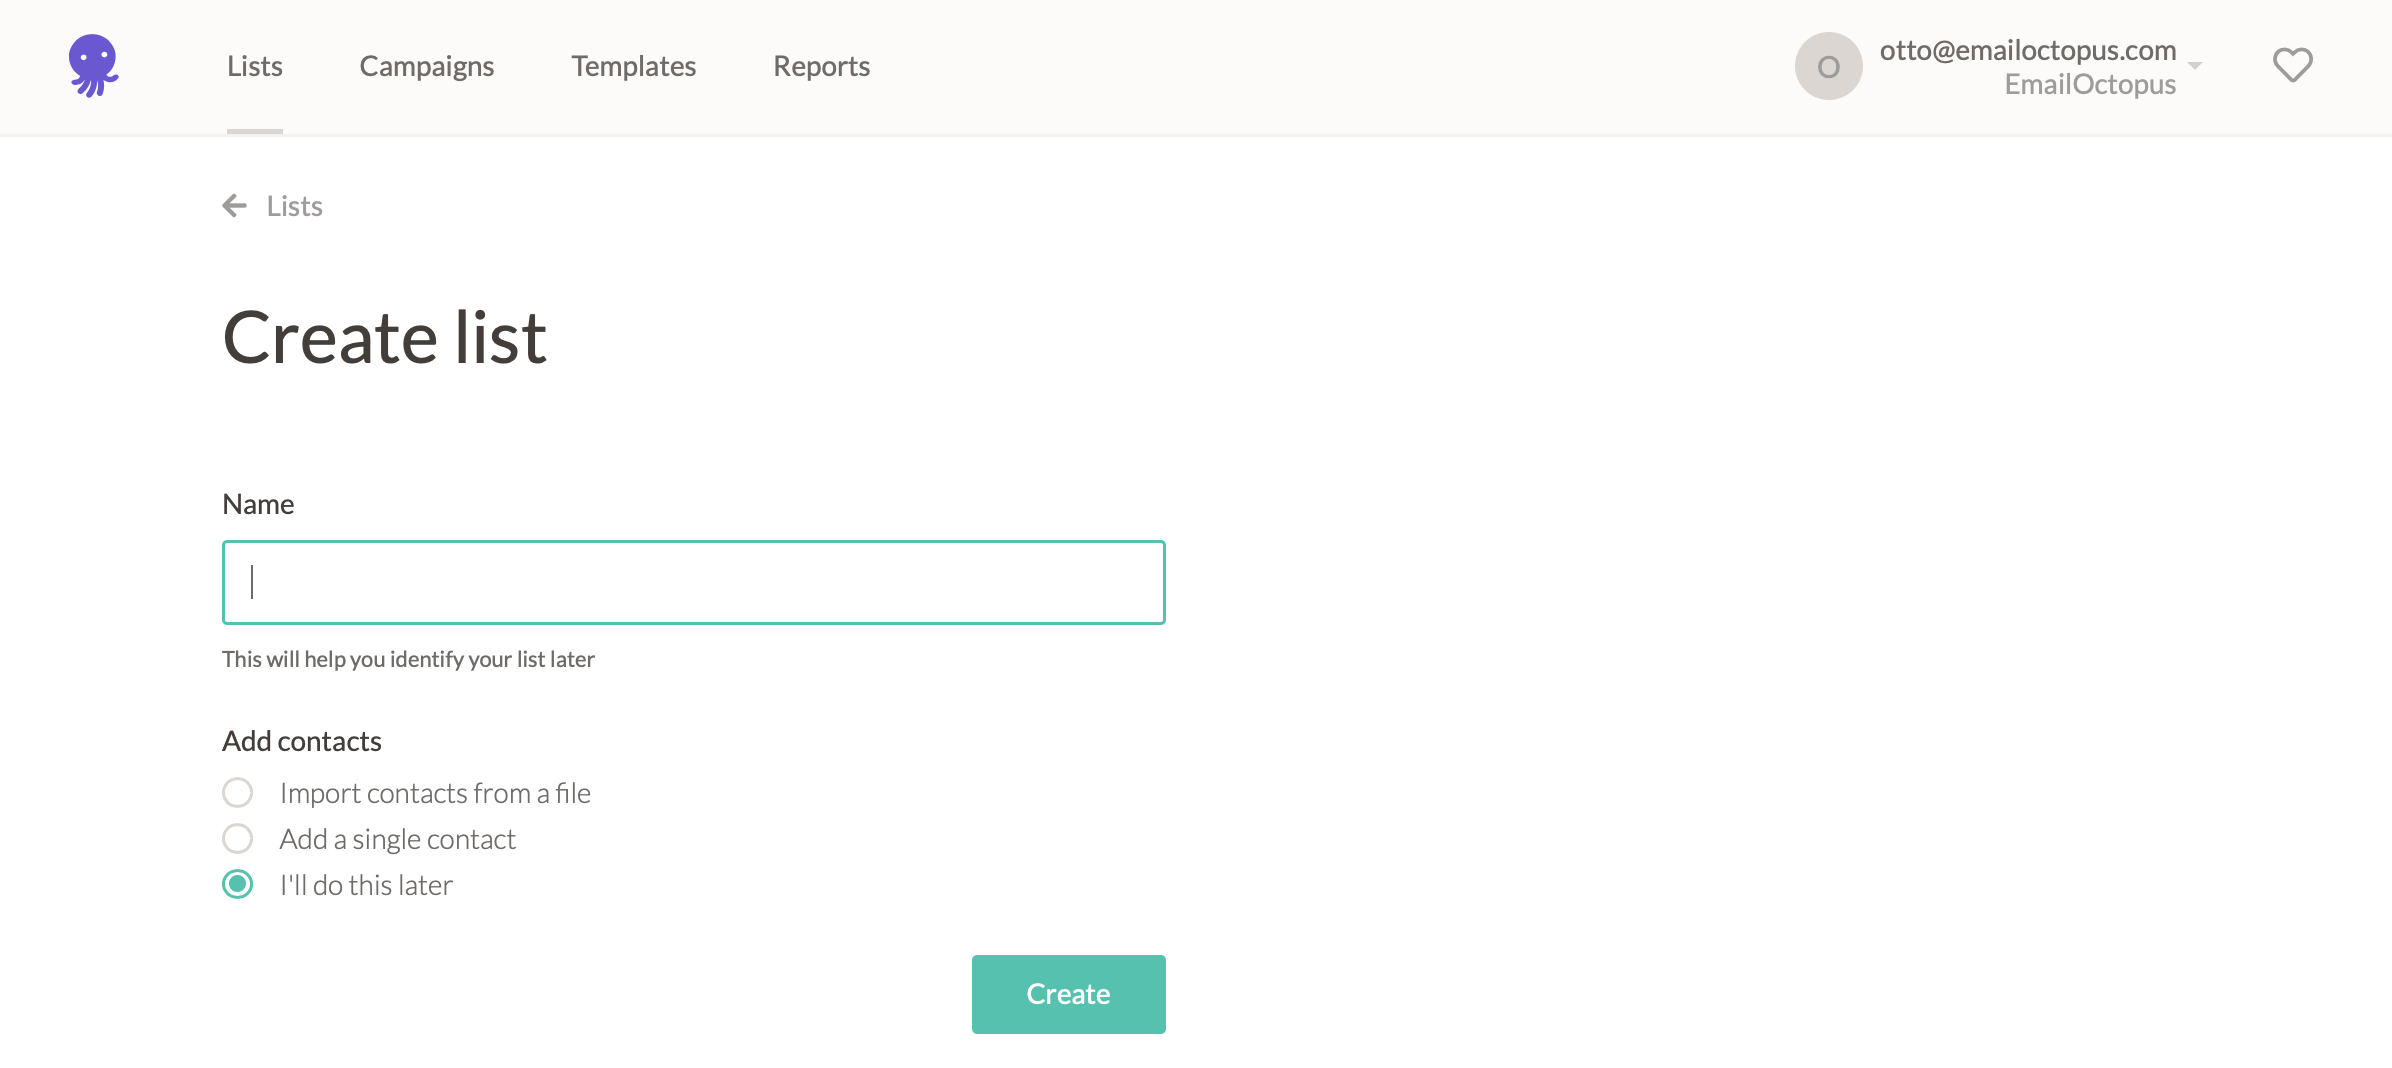
Task: Switch to the Campaigns section
Action: (427, 66)
